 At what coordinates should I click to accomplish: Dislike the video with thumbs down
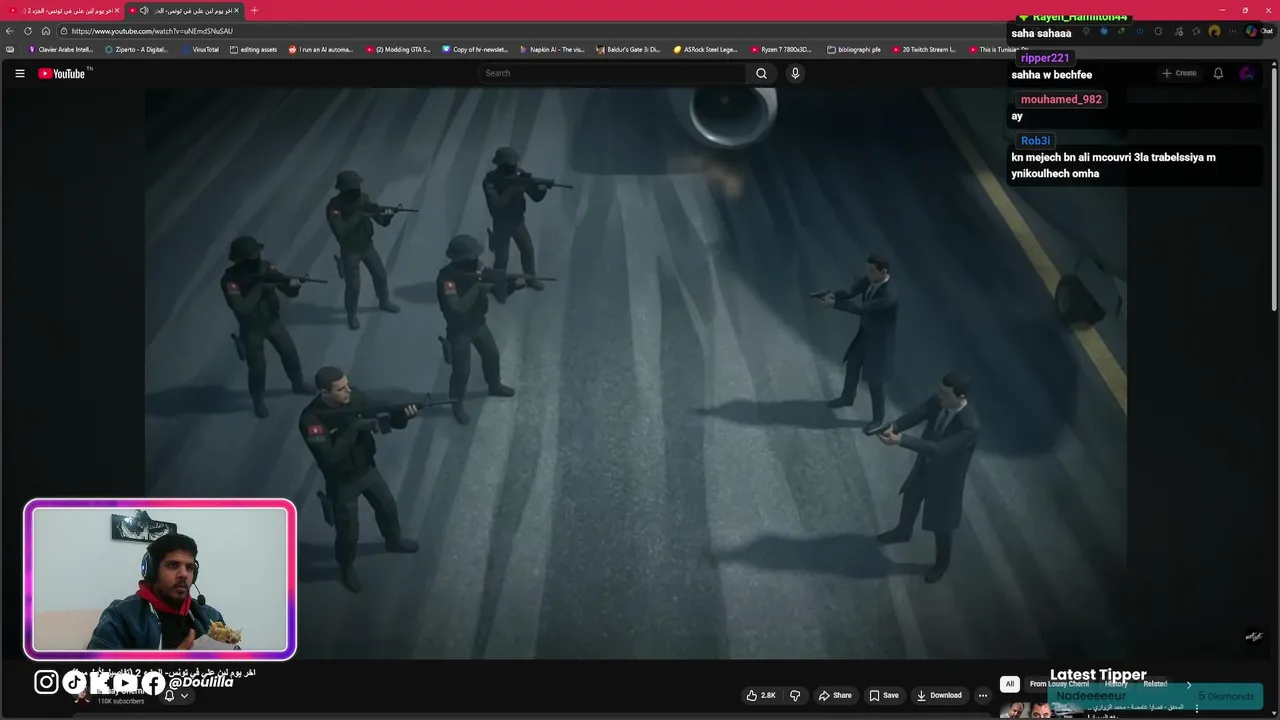coord(795,695)
